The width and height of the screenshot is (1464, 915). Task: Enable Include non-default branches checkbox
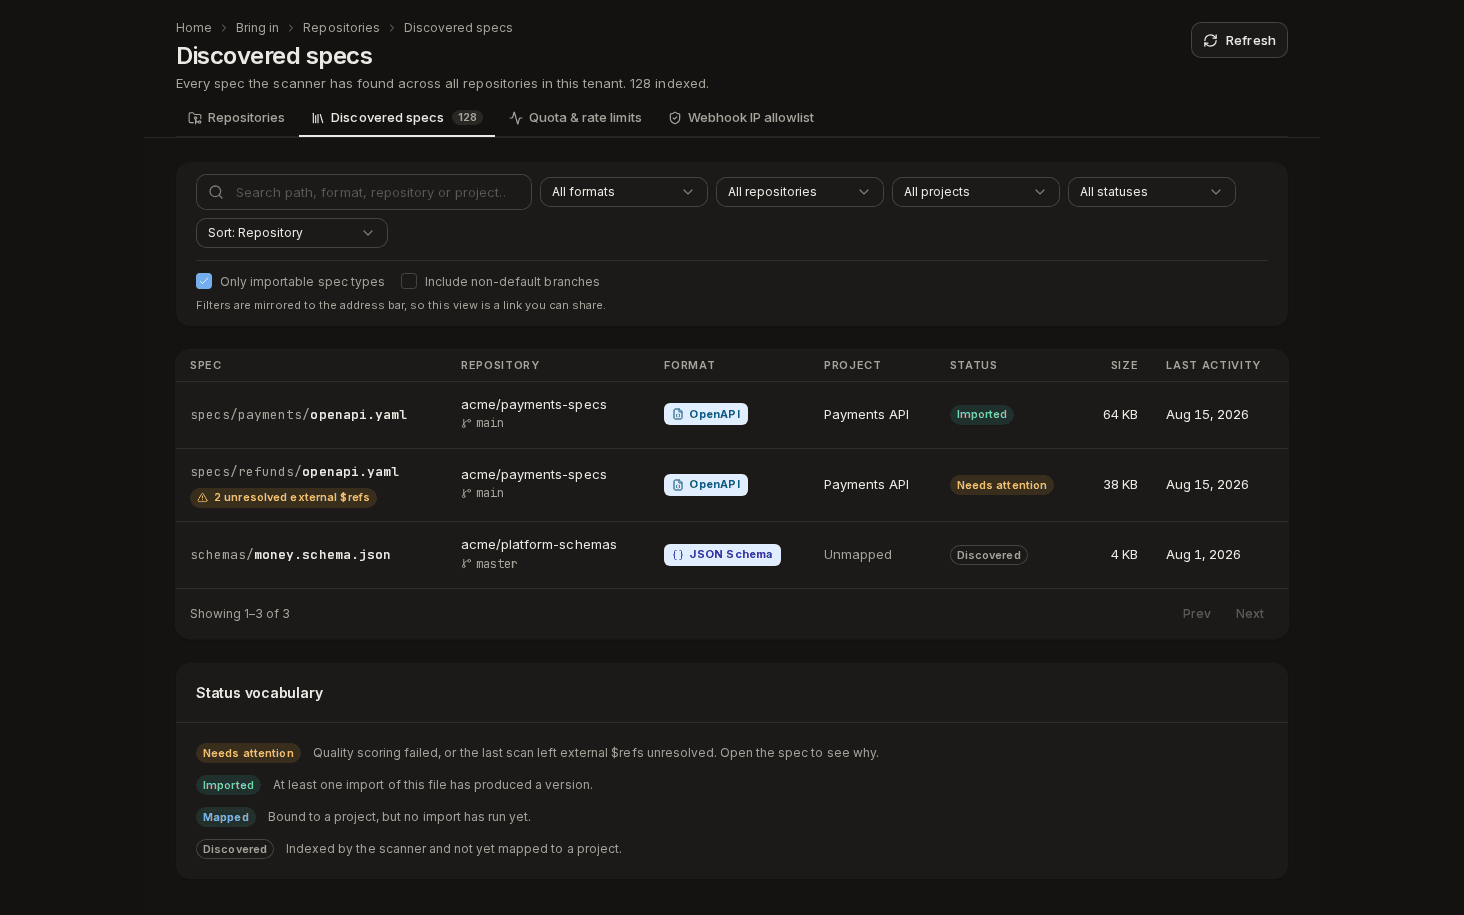pos(409,281)
